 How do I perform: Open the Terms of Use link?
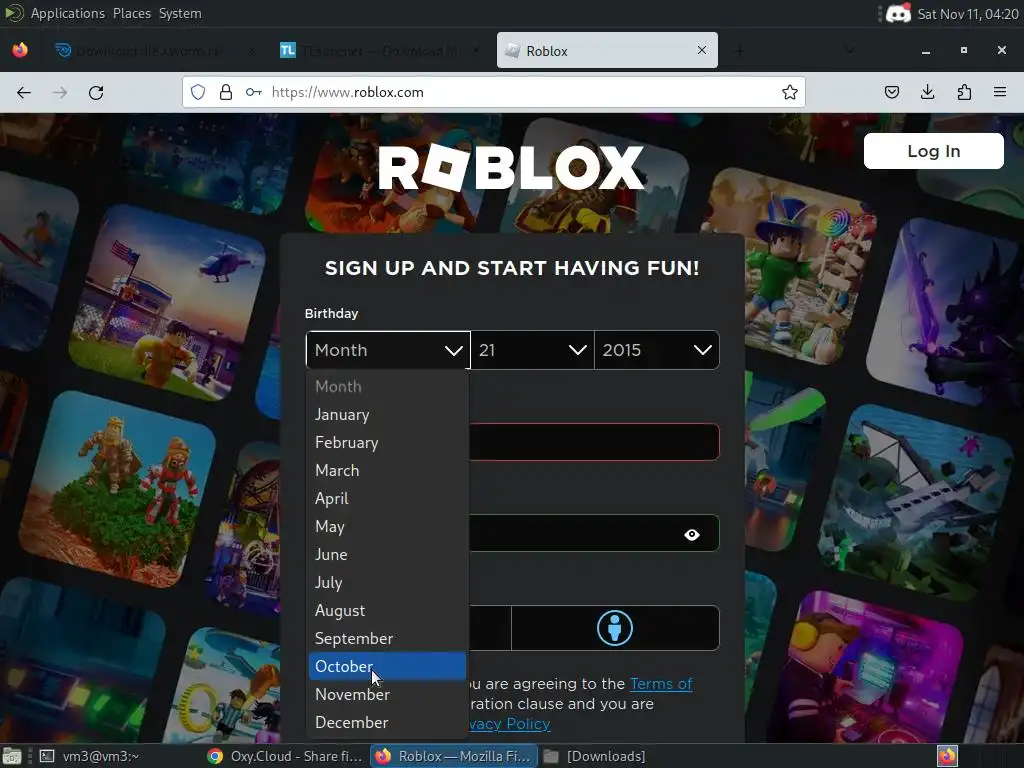661,684
